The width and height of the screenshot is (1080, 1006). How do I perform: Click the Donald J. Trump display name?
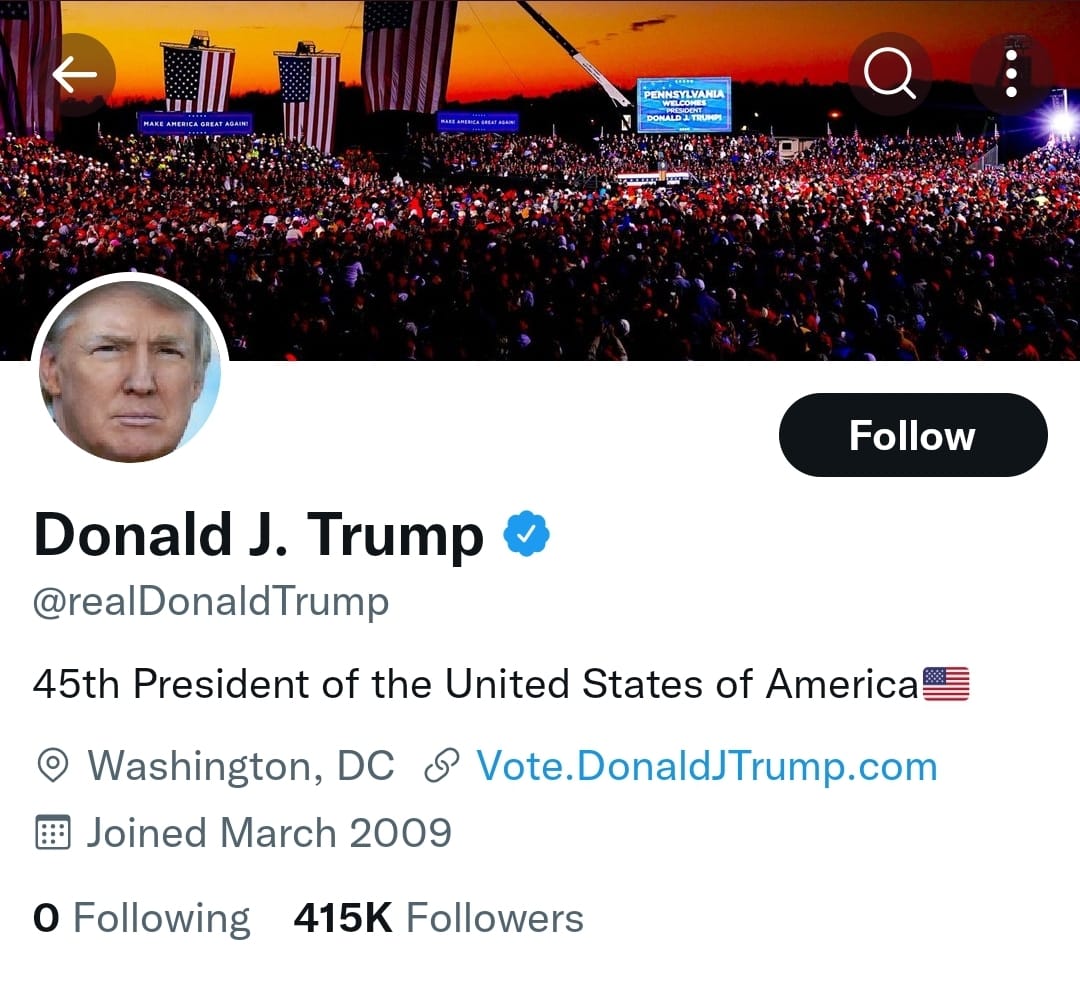(258, 535)
